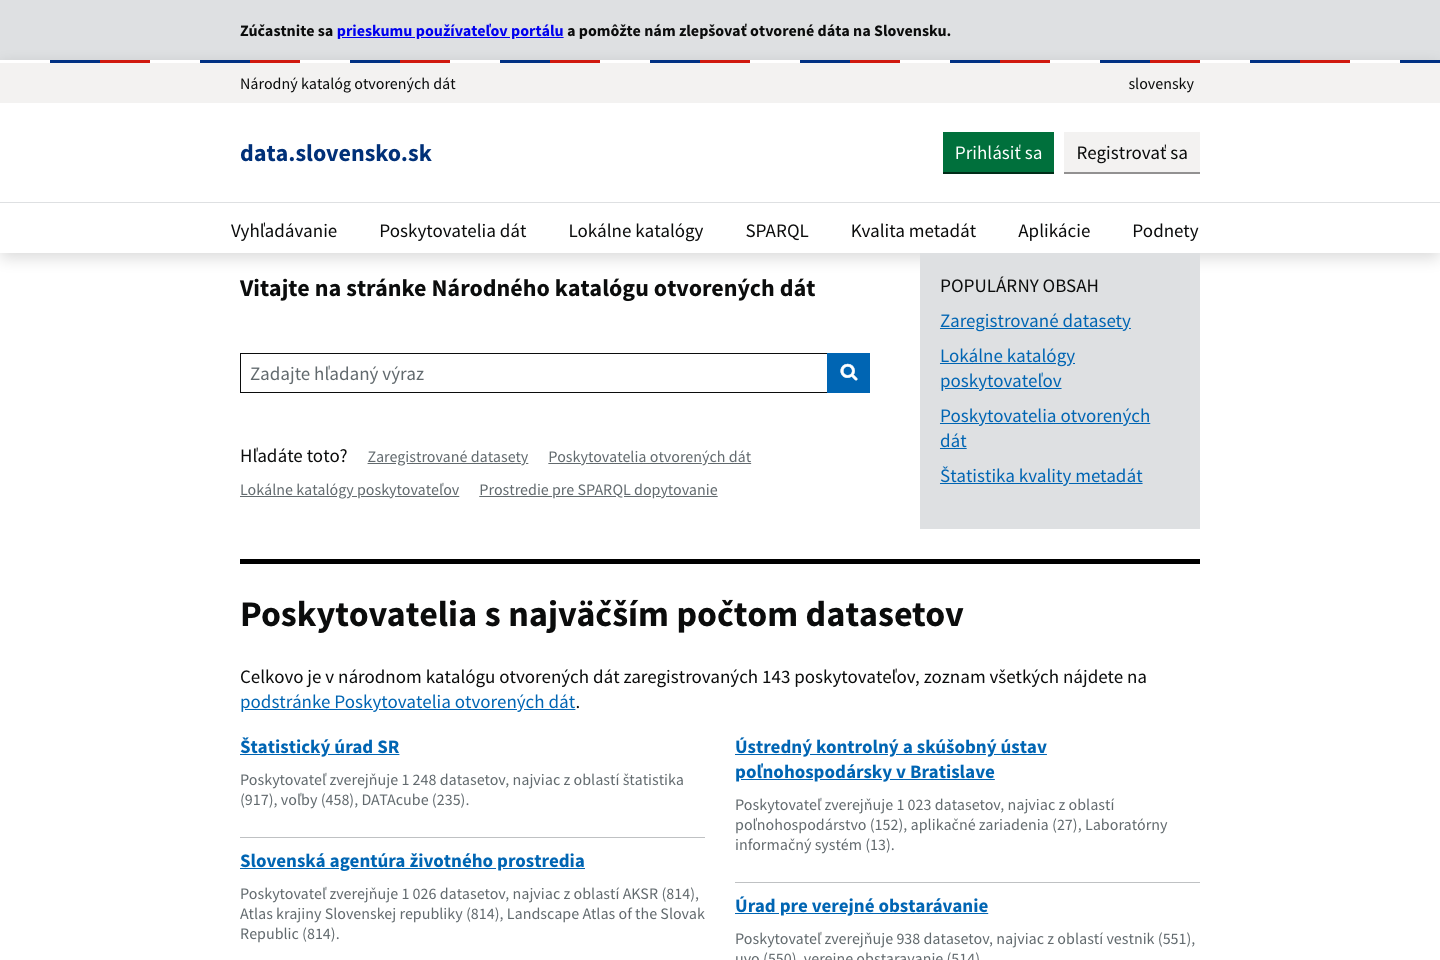Open the Štatistický úrad SR provider page
This screenshot has width=1440, height=960.
click(319, 746)
